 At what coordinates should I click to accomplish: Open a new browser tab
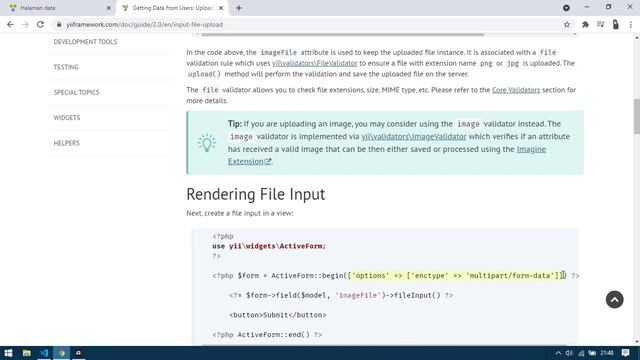click(239, 8)
